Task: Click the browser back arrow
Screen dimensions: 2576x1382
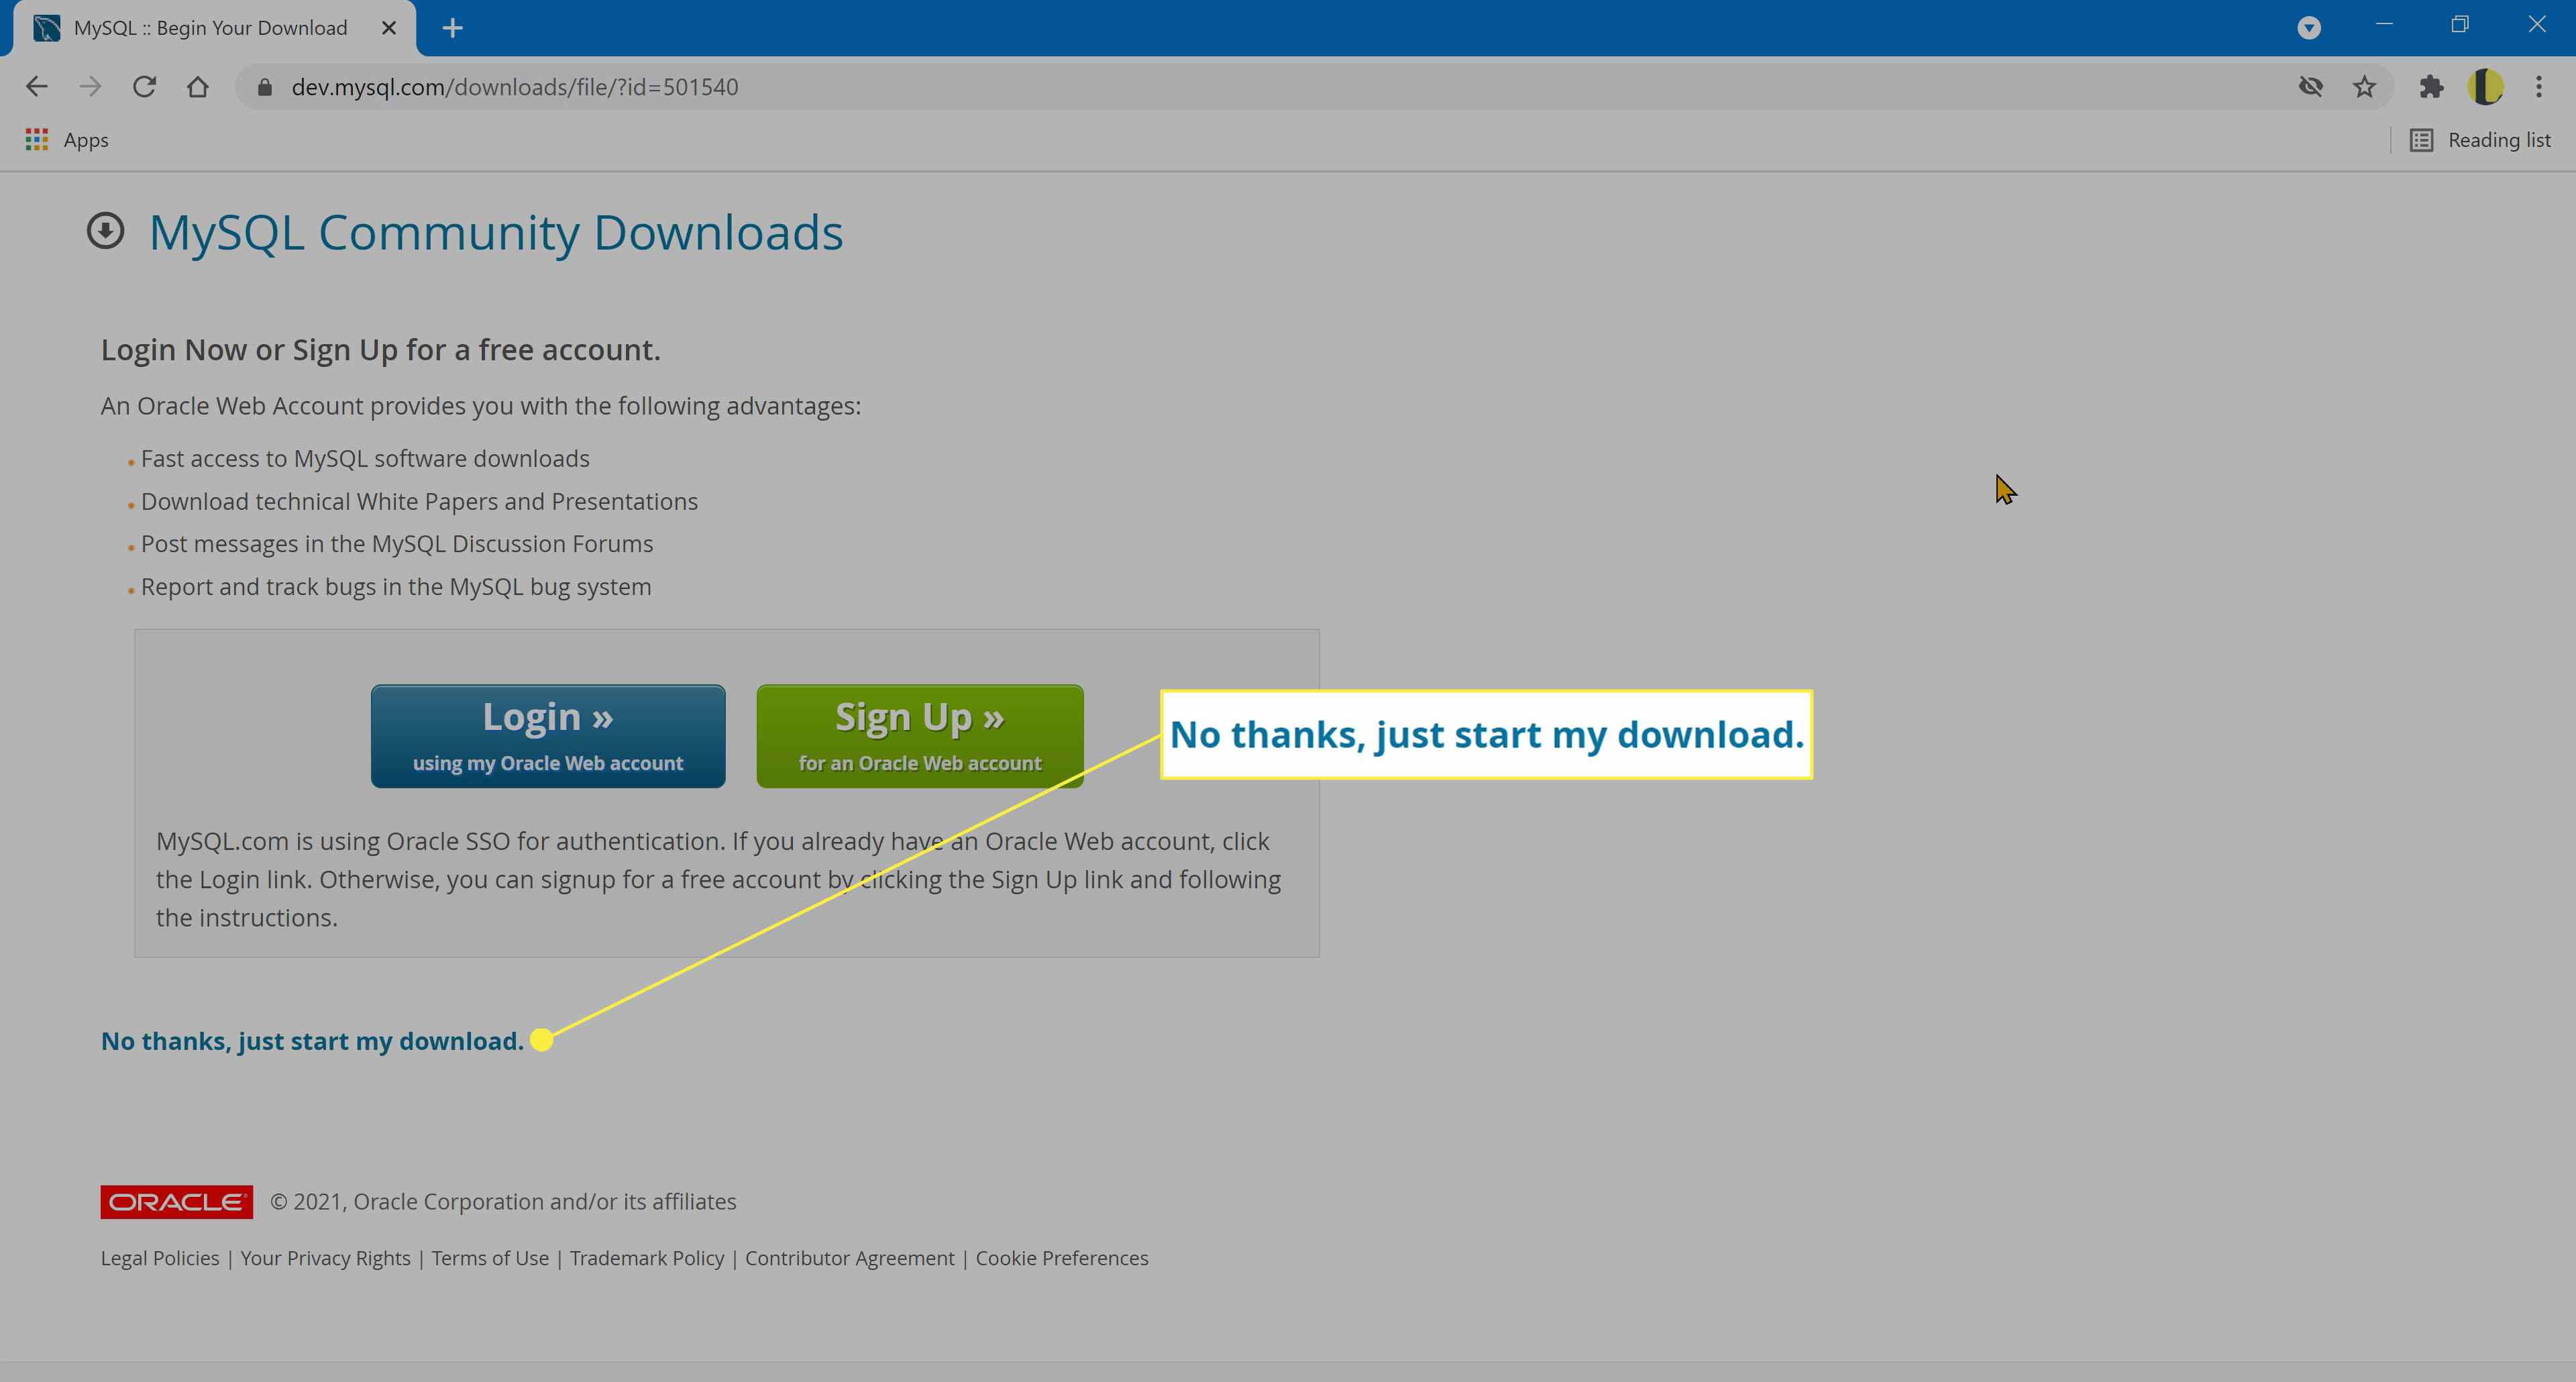Action: point(37,87)
